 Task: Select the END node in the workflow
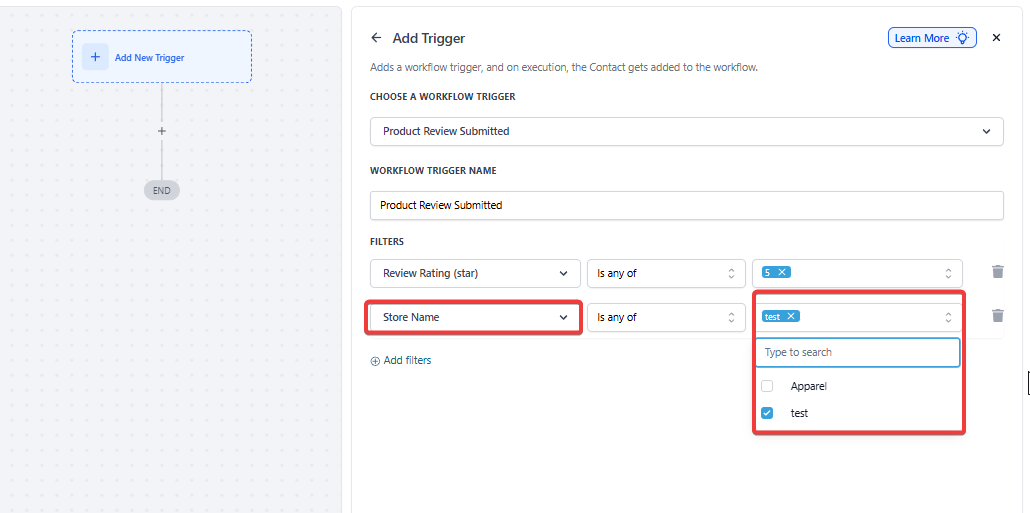click(x=161, y=190)
